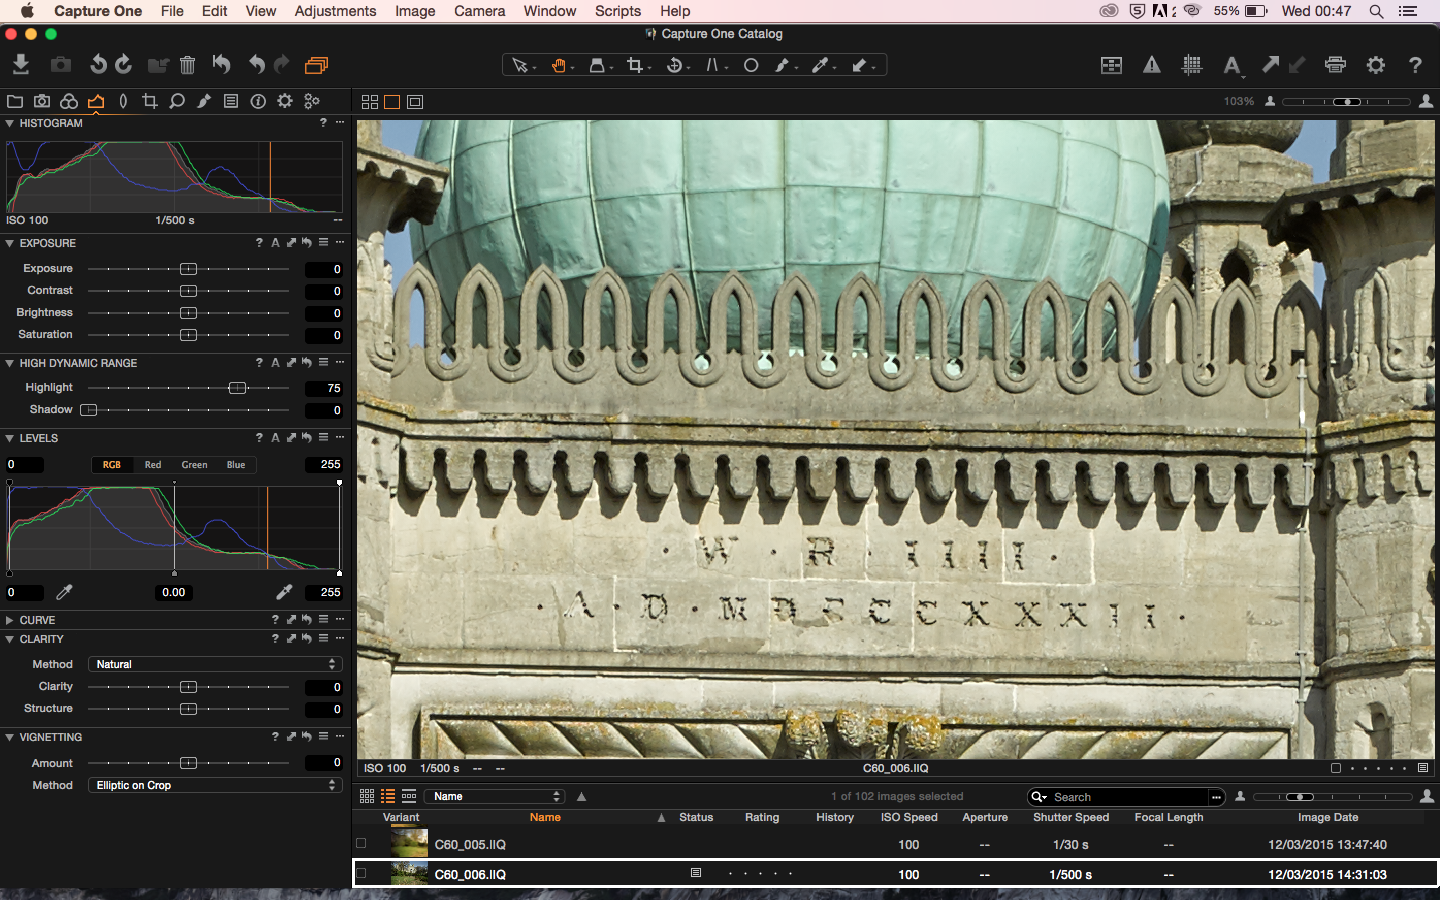The width and height of the screenshot is (1440, 900).
Task: Open the Camera menu
Action: (479, 11)
